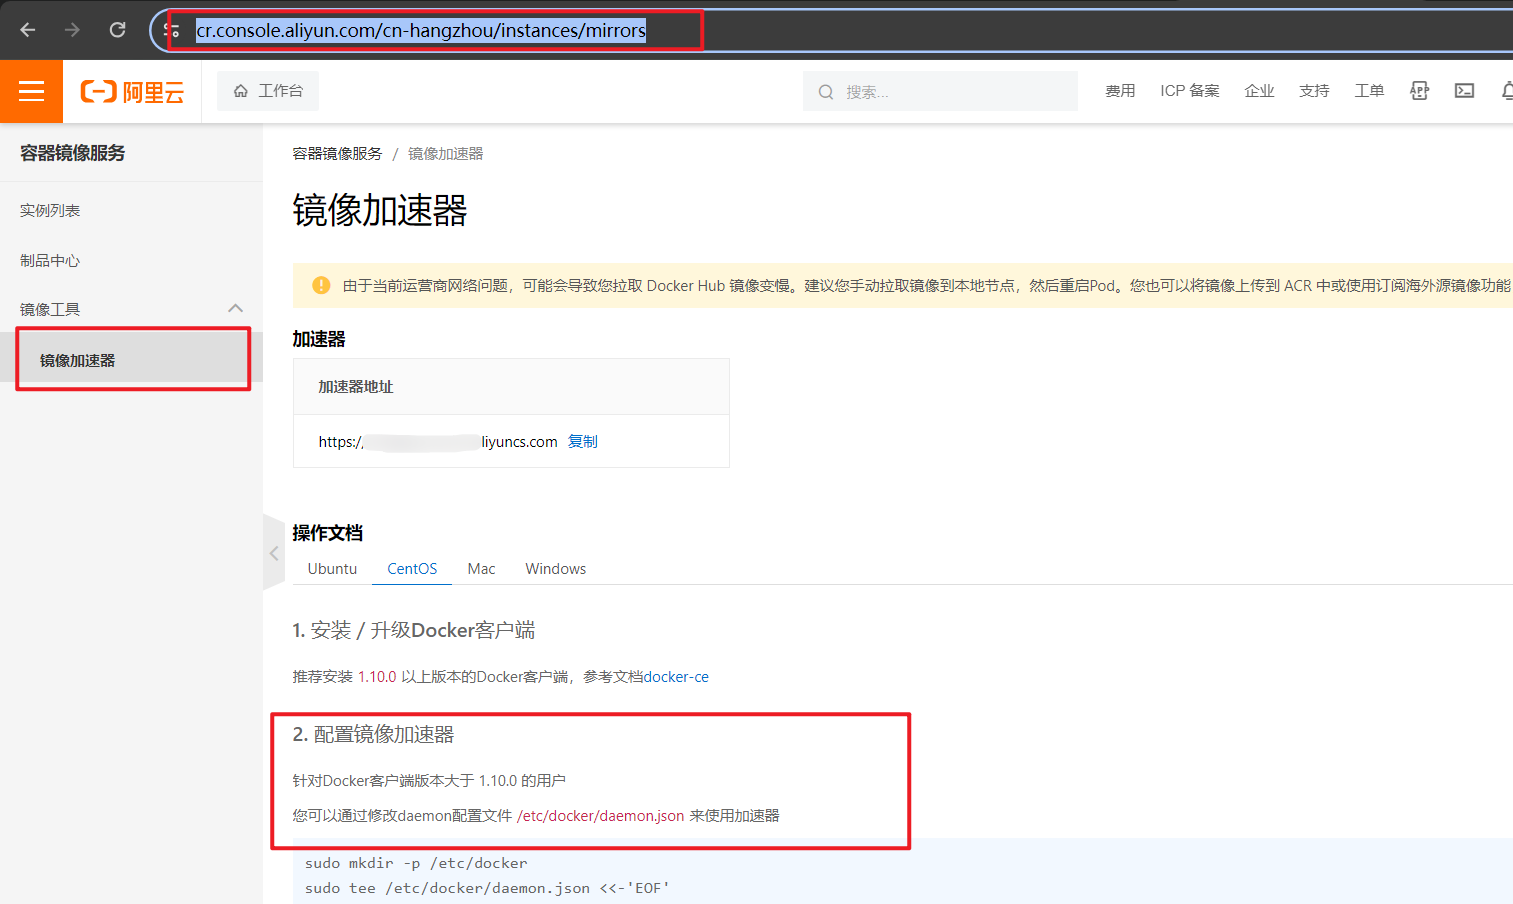Image resolution: width=1513 pixels, height=904 pixels.
Task: Click the warning icon in notice banner
Action: (321, 285)
